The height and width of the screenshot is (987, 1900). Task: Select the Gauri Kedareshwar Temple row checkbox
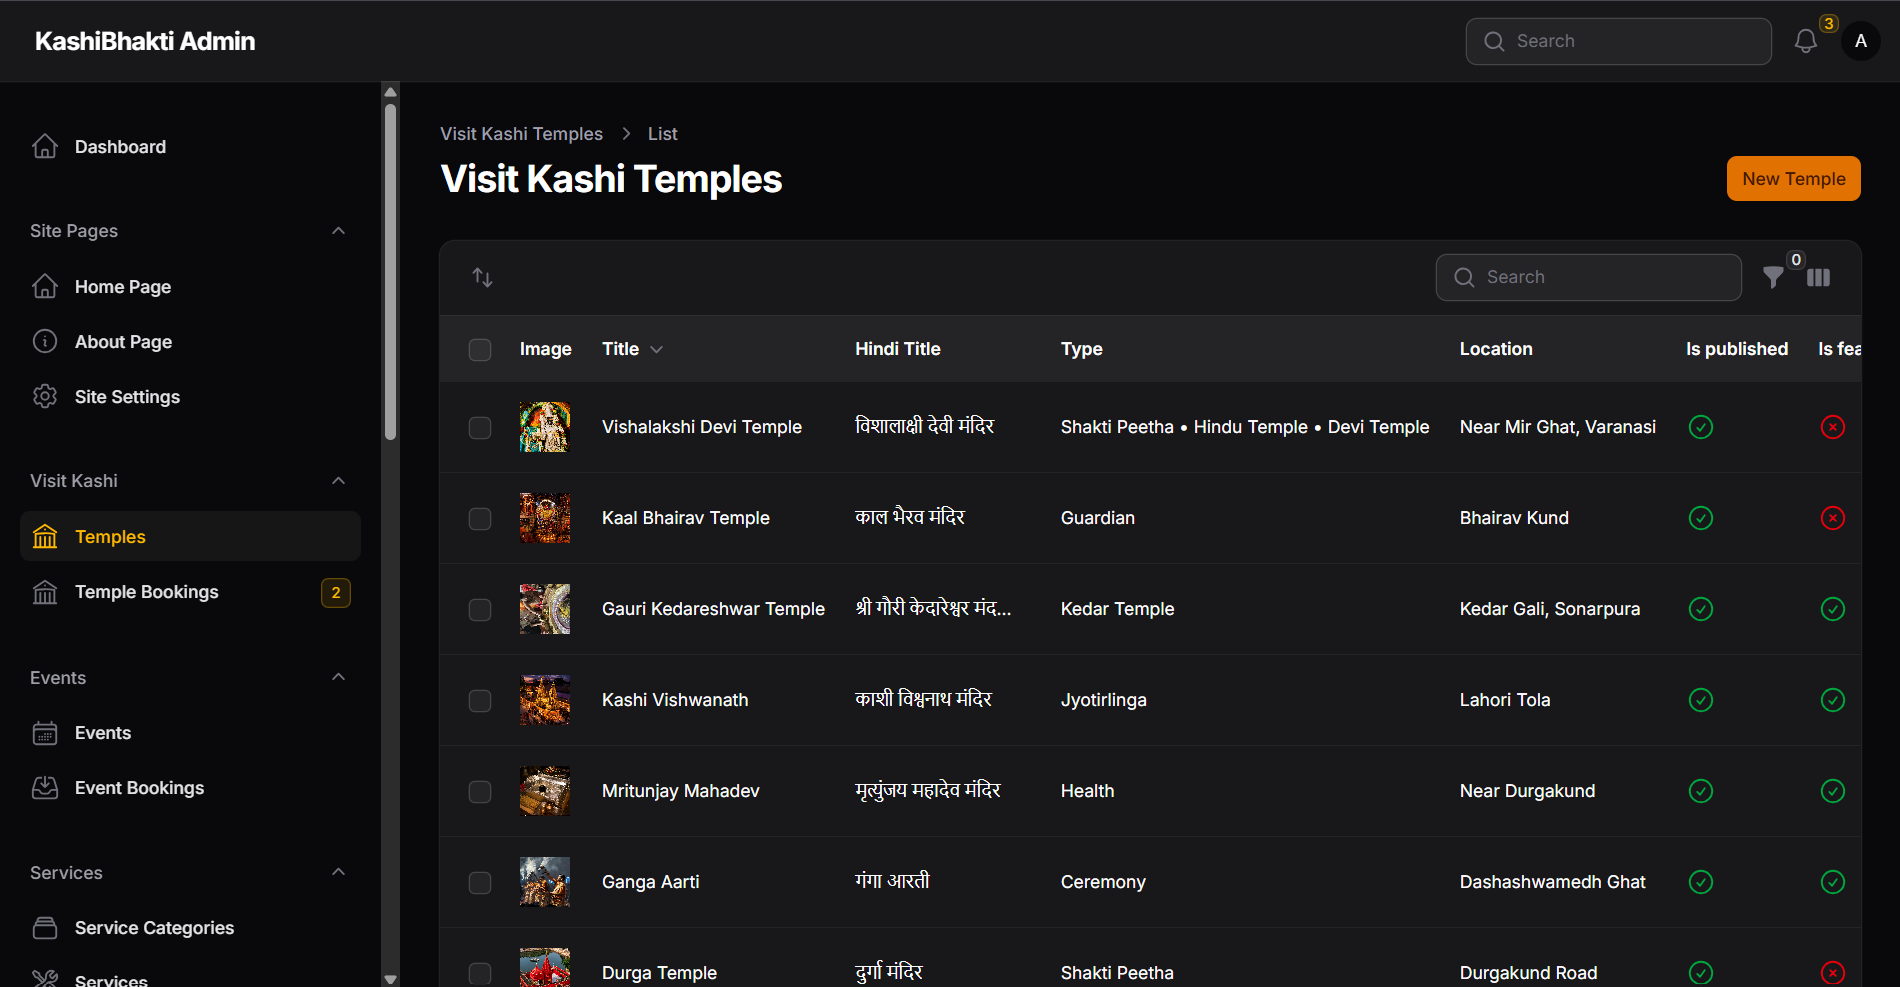tap(480, 609)
